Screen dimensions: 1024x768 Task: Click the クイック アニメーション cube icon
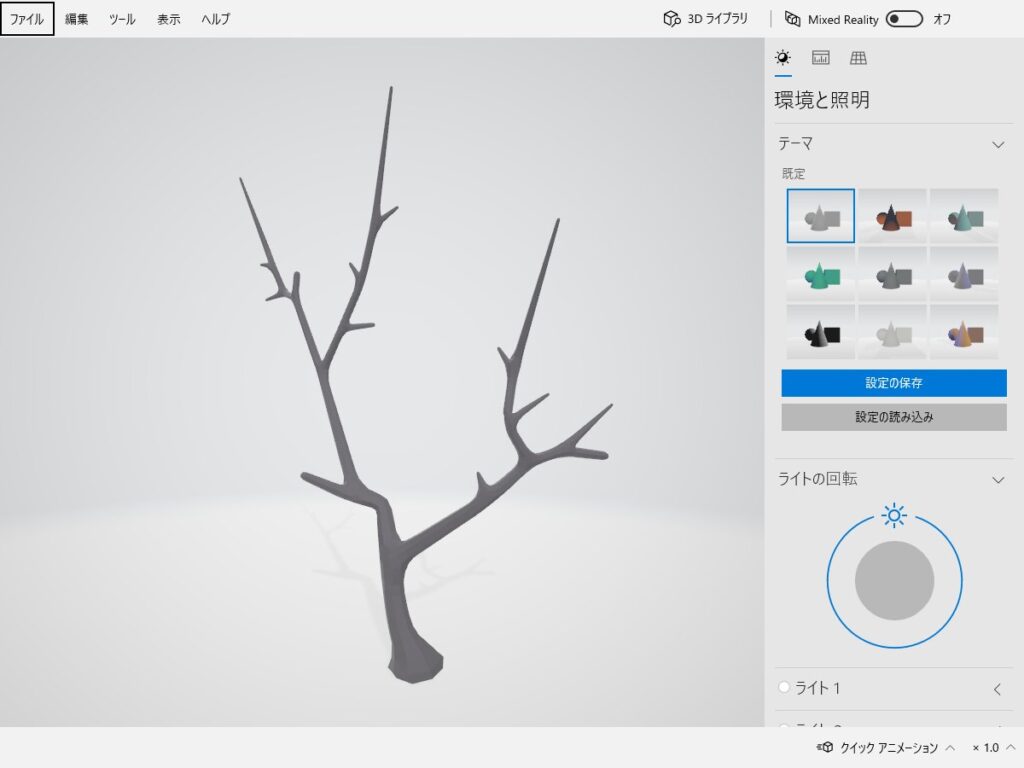point(826,747)
